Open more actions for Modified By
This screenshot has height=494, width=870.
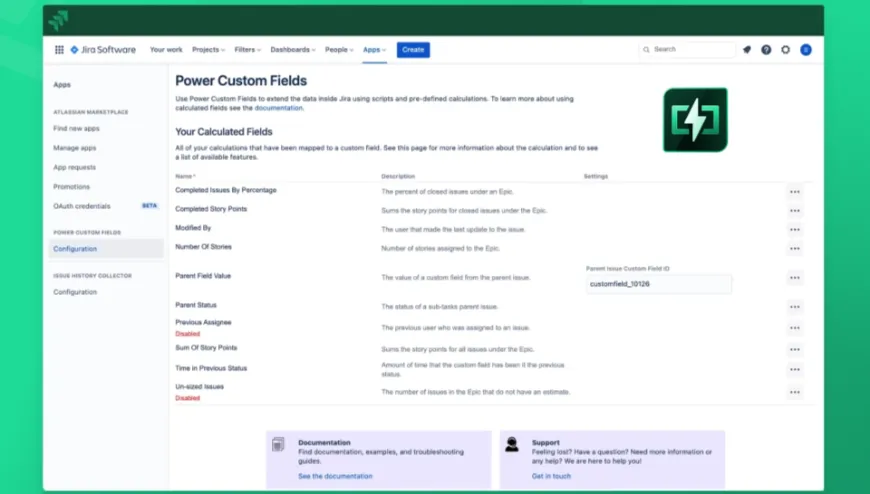(795, 230)
